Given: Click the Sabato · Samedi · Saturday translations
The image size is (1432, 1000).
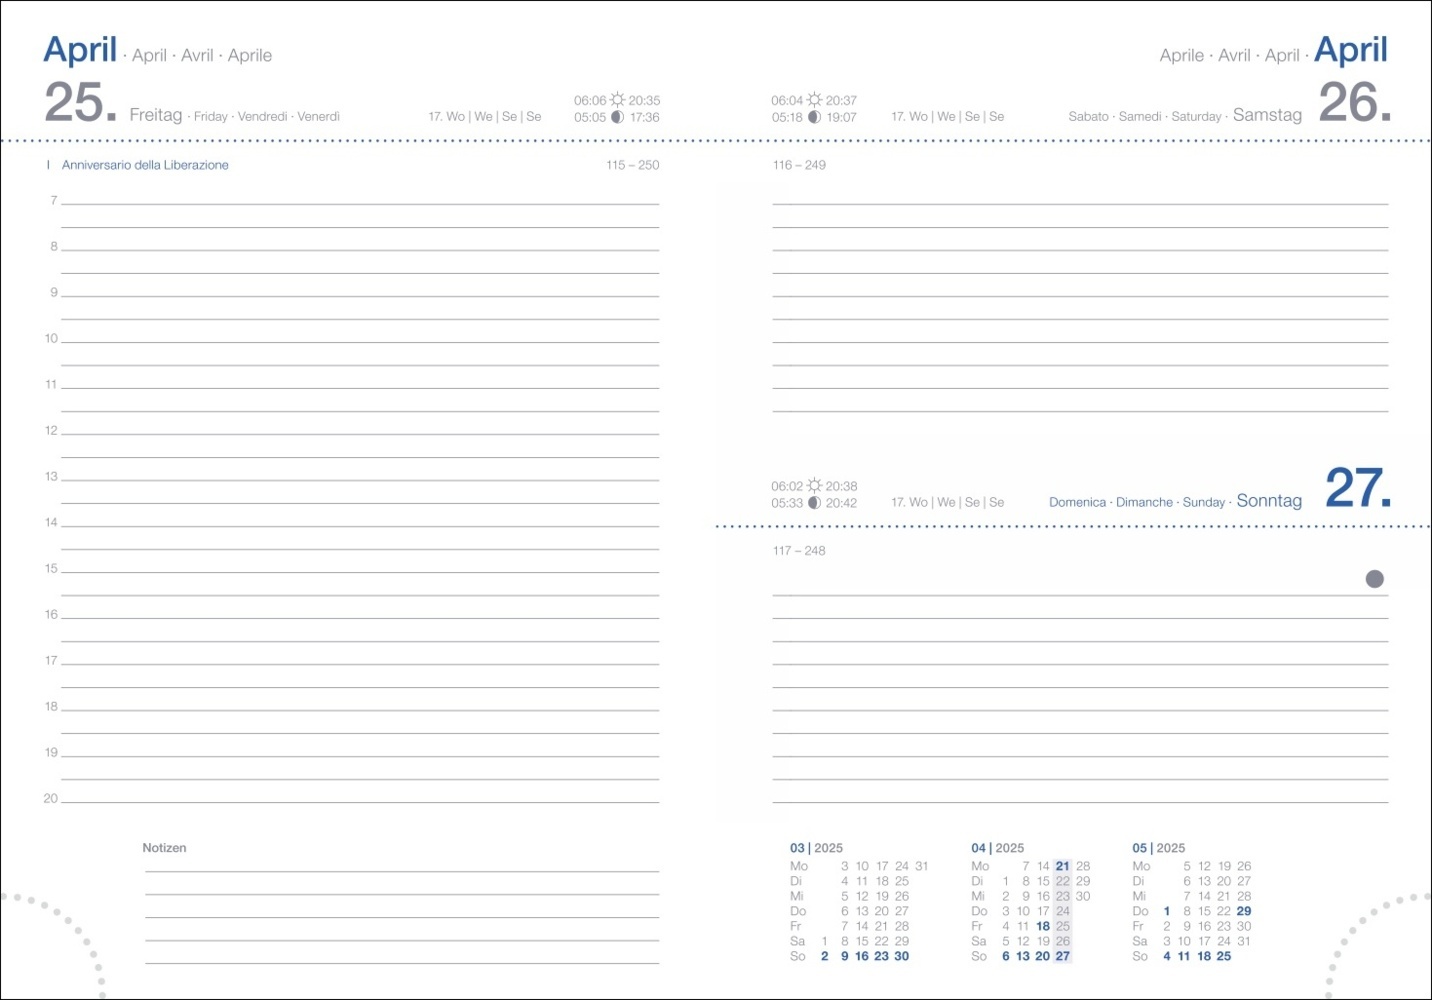Looking at the screenshot, I should (1145, 117).
